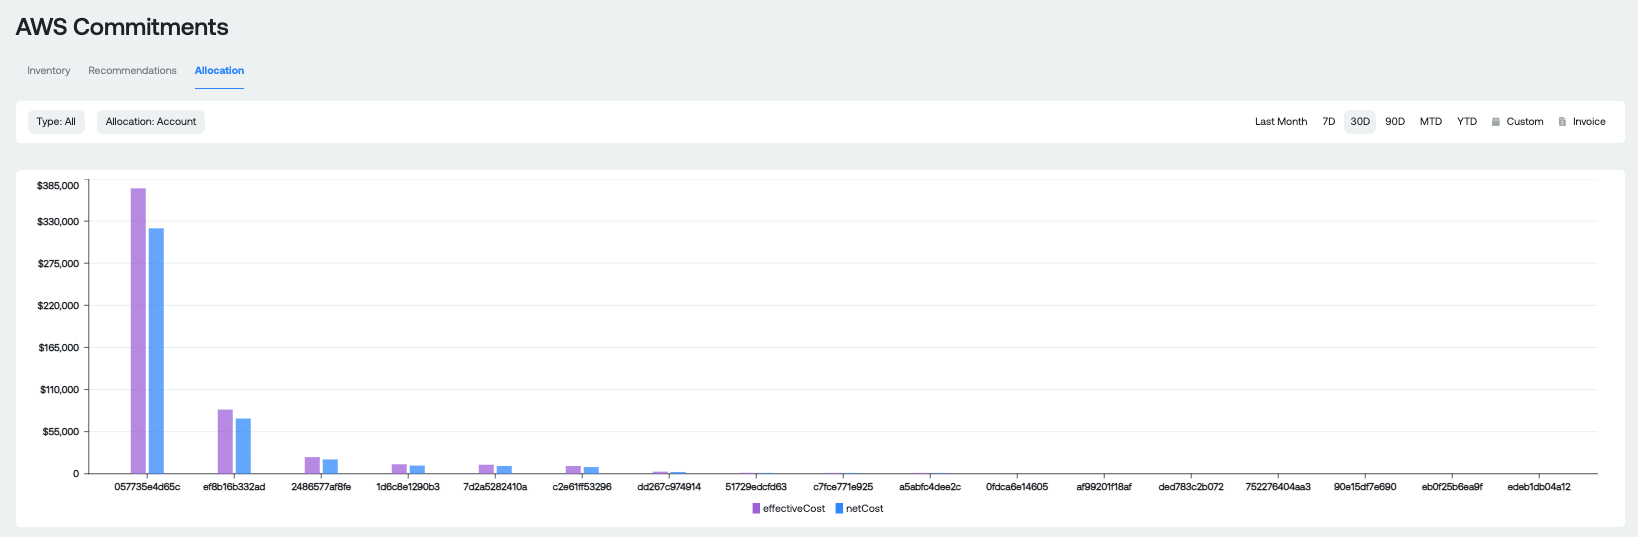Image resolution: width=1638 pixels, height=537 pixels.
Task: Click the $110,000 y-axis value
Action: [x=59, y=390]
